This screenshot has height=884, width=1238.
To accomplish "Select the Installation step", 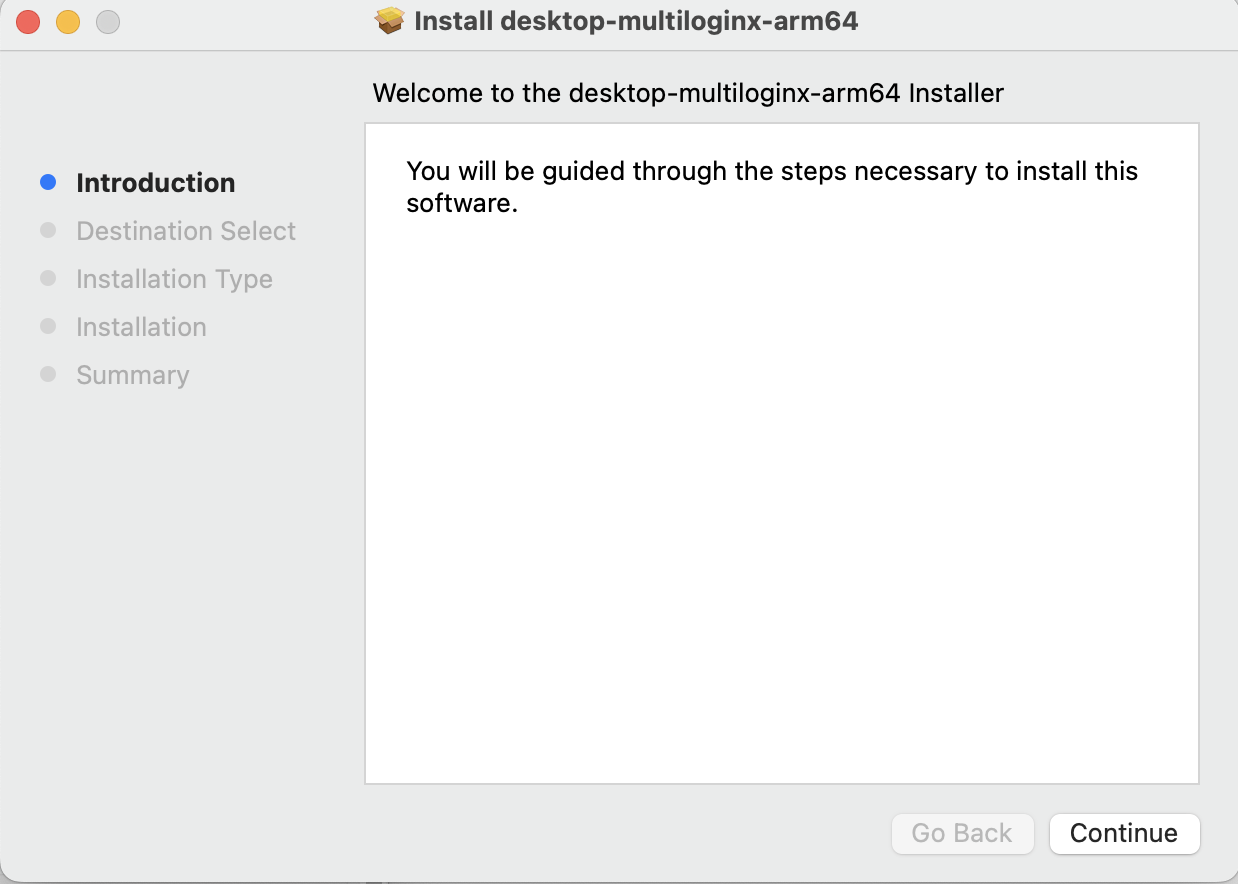I will pyautogui.click(x=141, y=327).
